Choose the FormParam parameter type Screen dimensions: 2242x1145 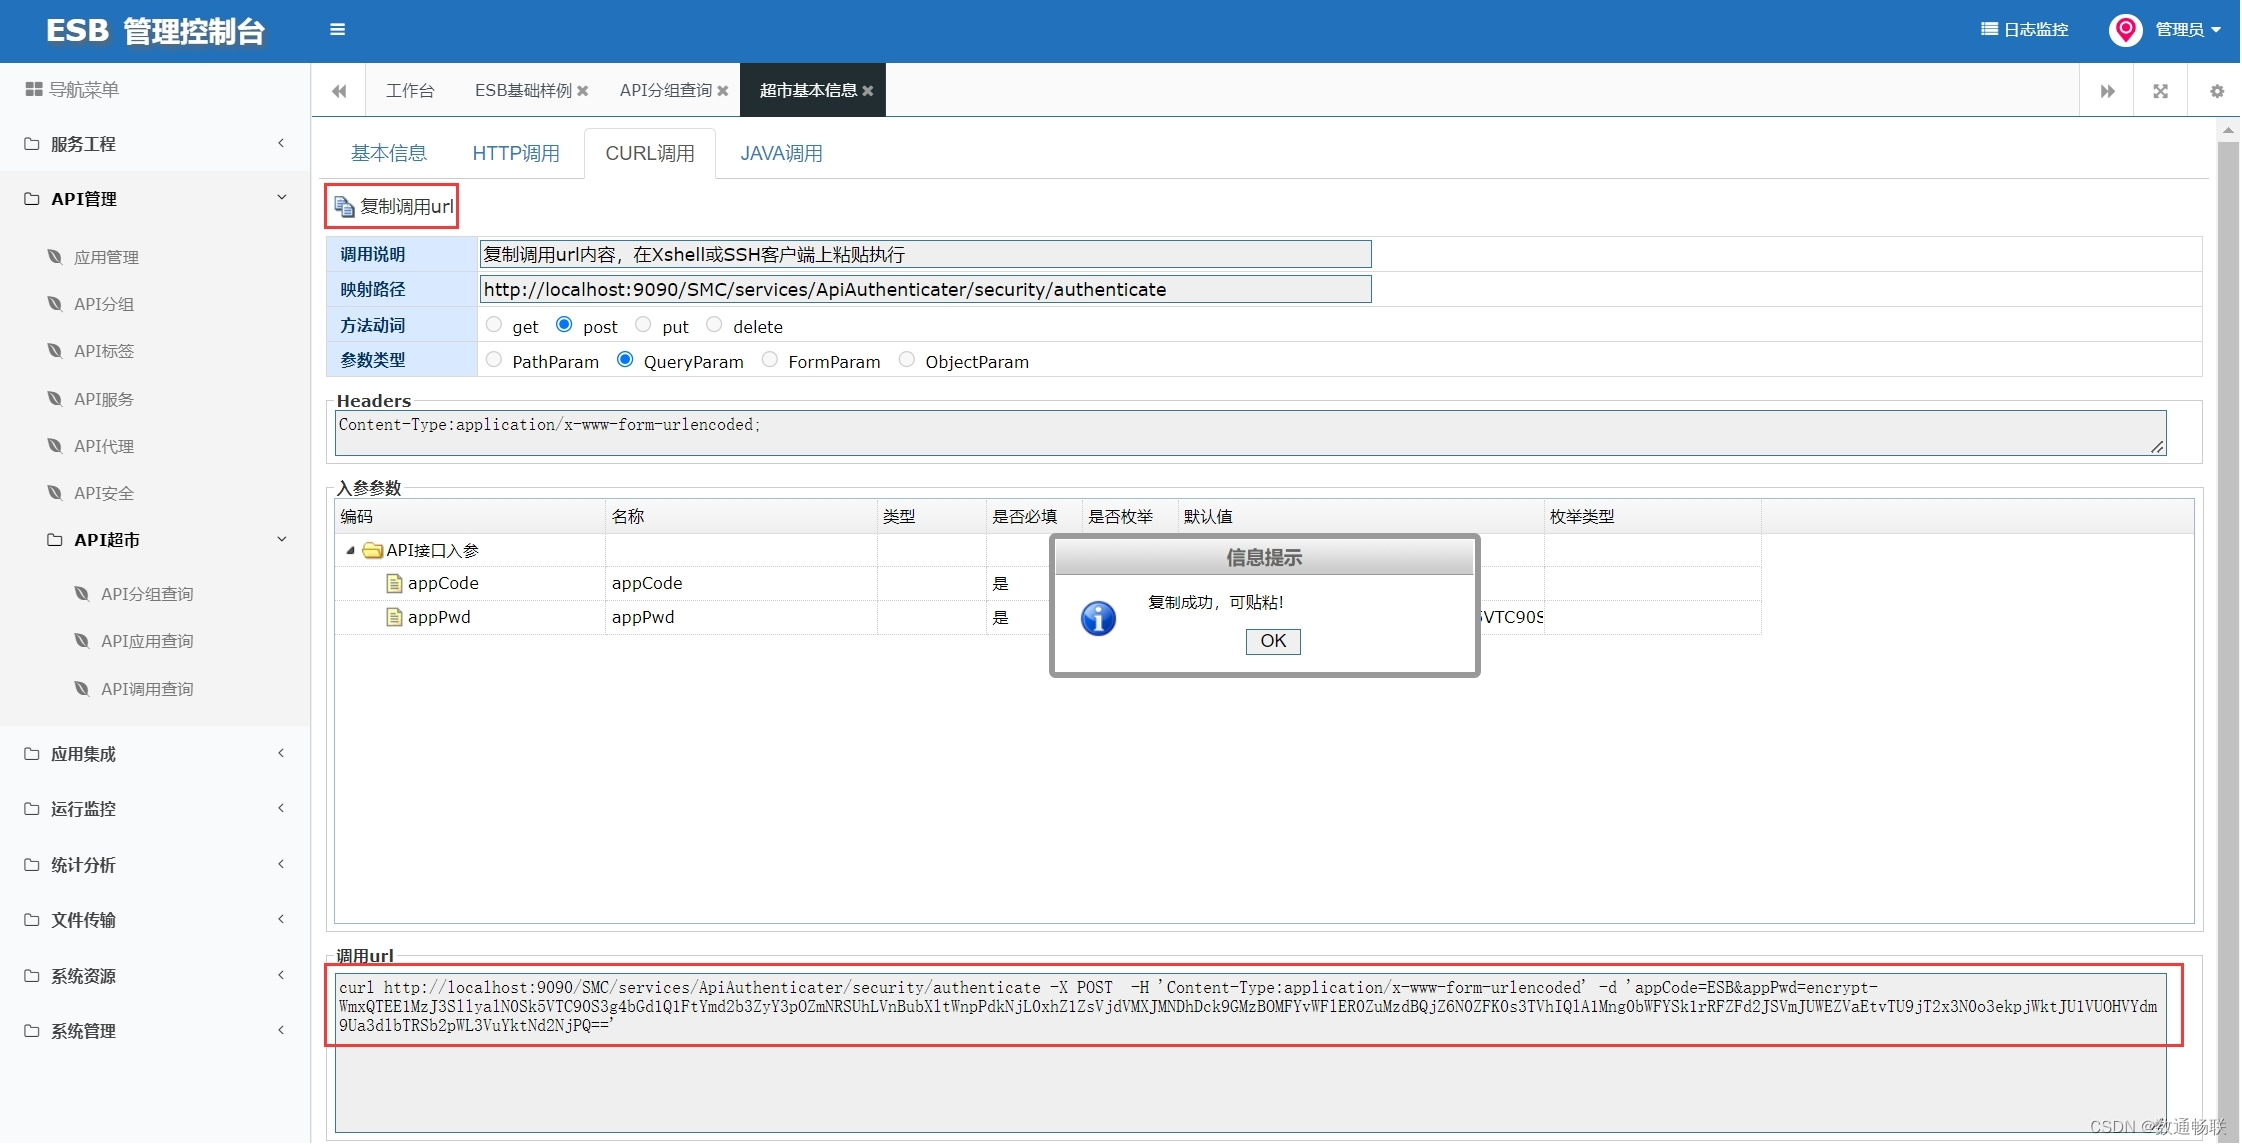pos(770,360)
